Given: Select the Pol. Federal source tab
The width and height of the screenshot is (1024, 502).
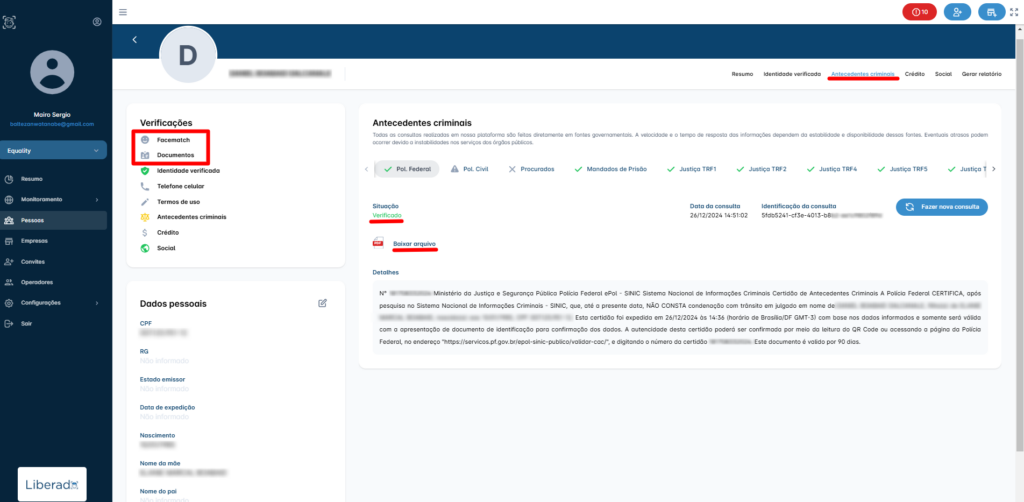Looking at the screenshot, I should coord(406,169).
